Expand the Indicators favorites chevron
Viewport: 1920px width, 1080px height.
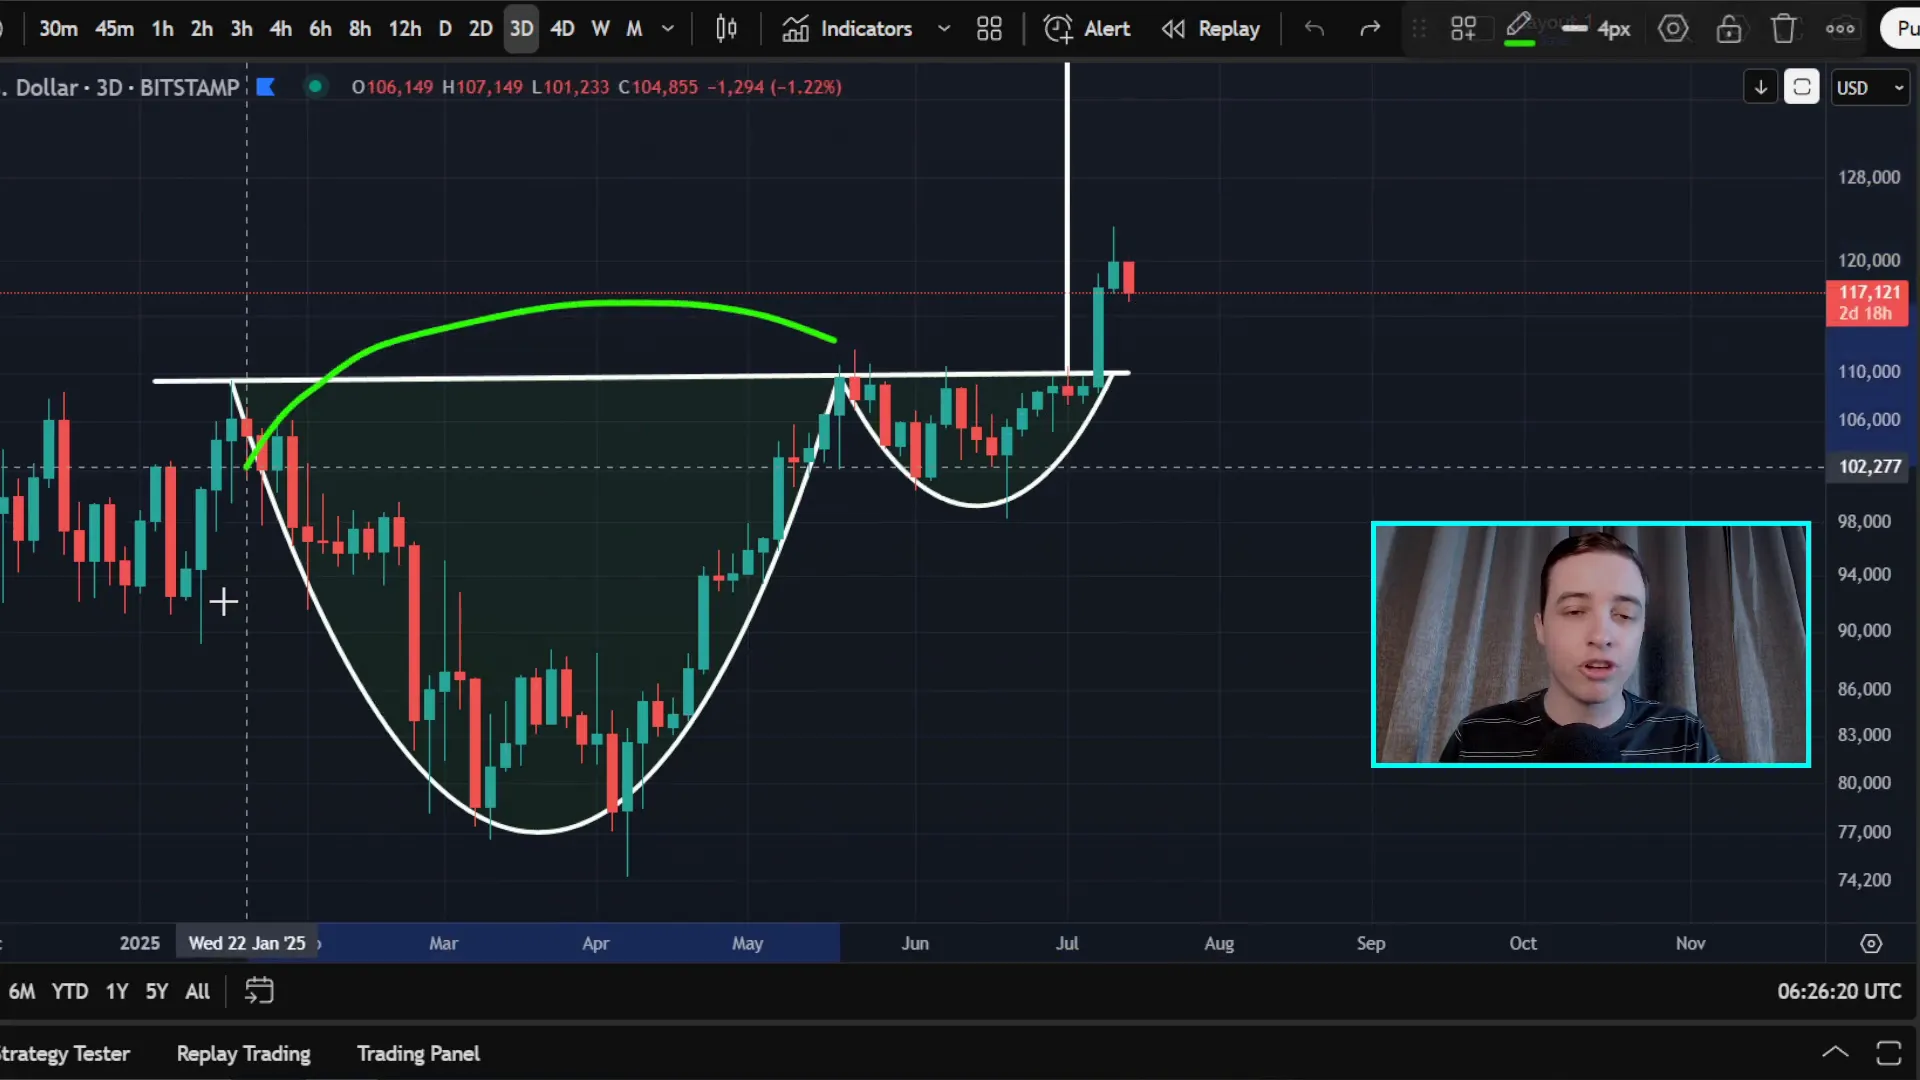click(944, 29)
